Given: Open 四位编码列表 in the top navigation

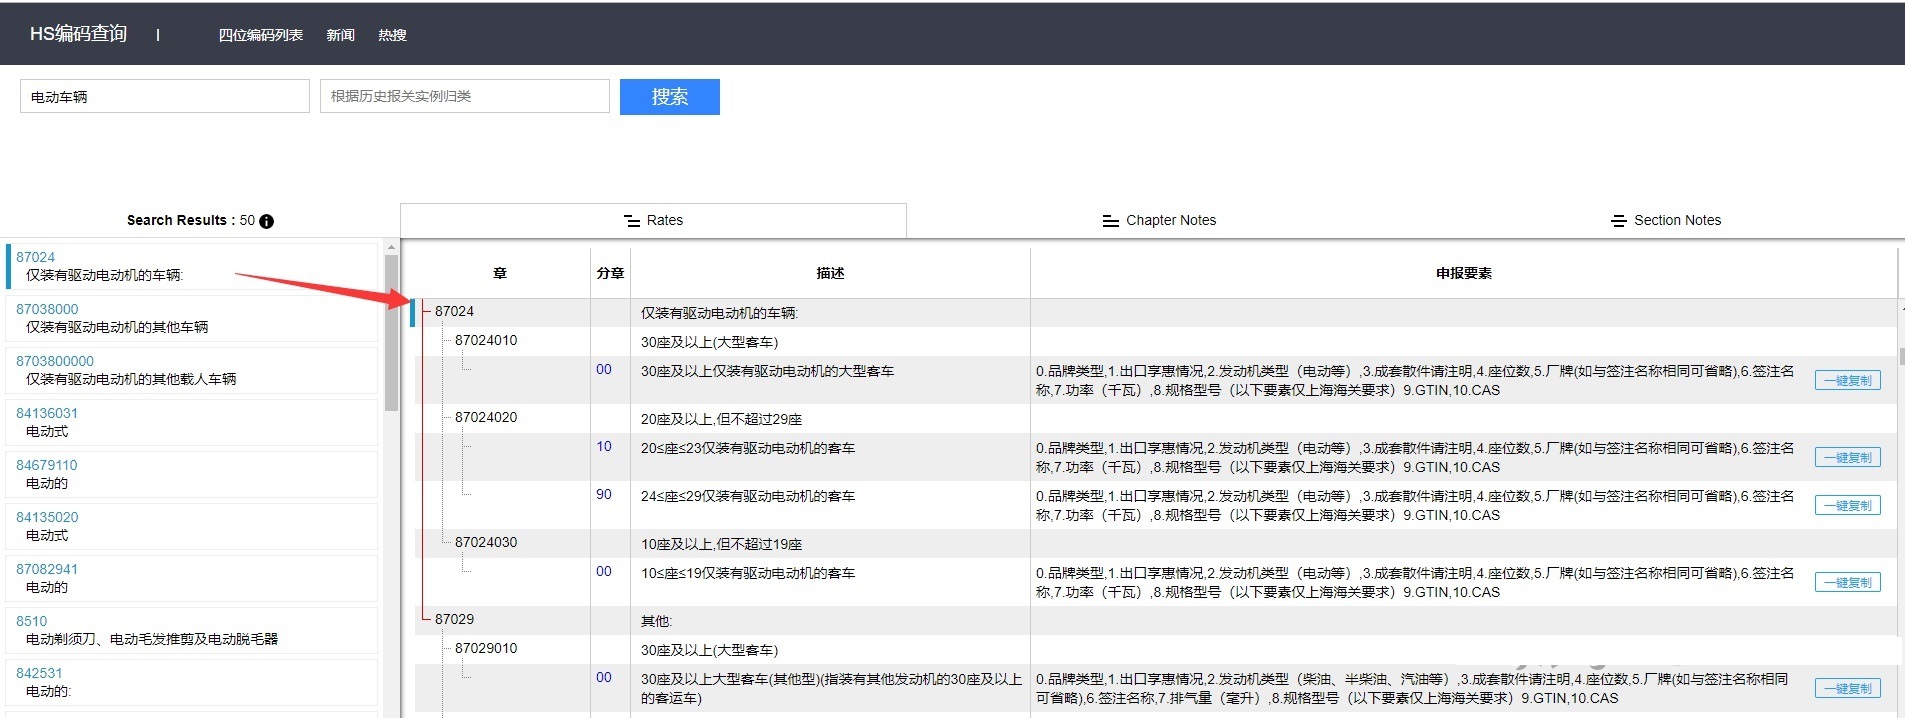Looking at the screenshot, I should tap(260, 35).
